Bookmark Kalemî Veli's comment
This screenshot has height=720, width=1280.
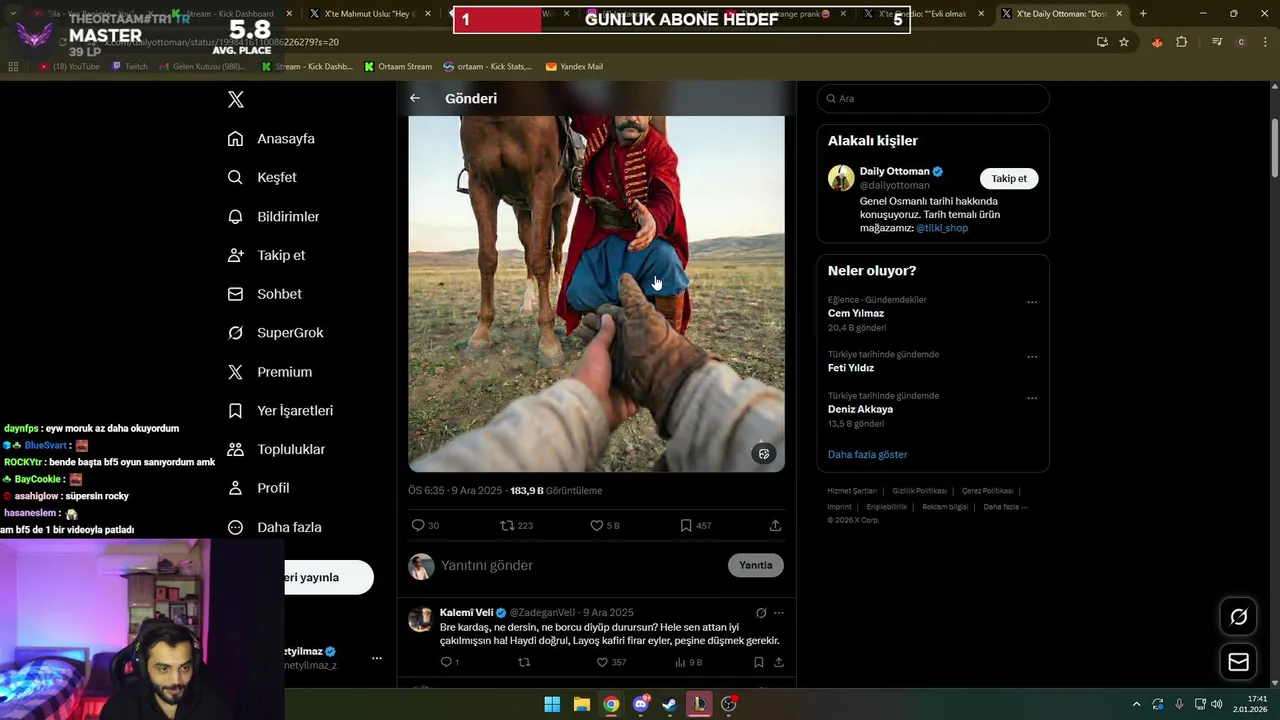pos(759,662)
